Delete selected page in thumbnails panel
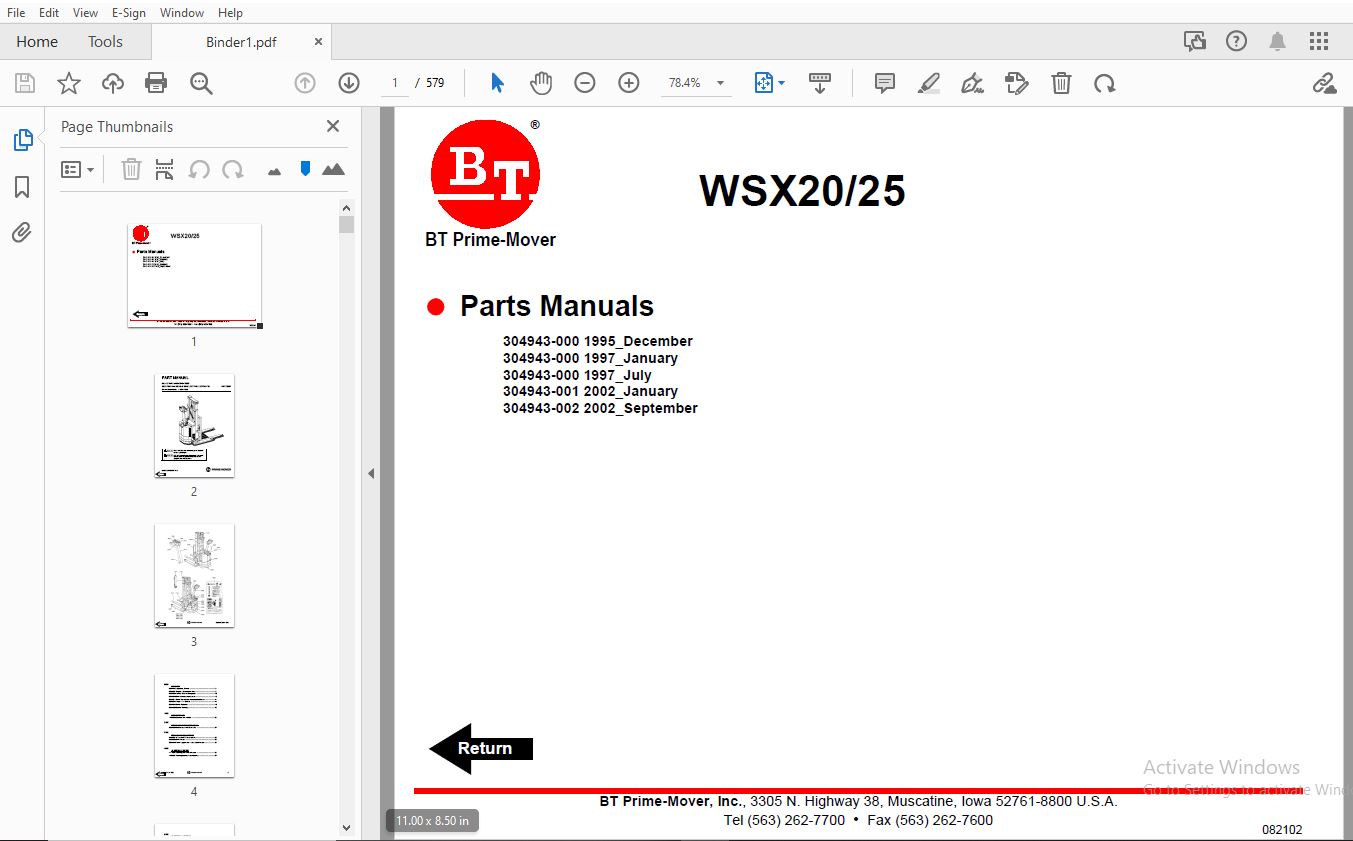1353x841 pixels. (x=131, y=169)
